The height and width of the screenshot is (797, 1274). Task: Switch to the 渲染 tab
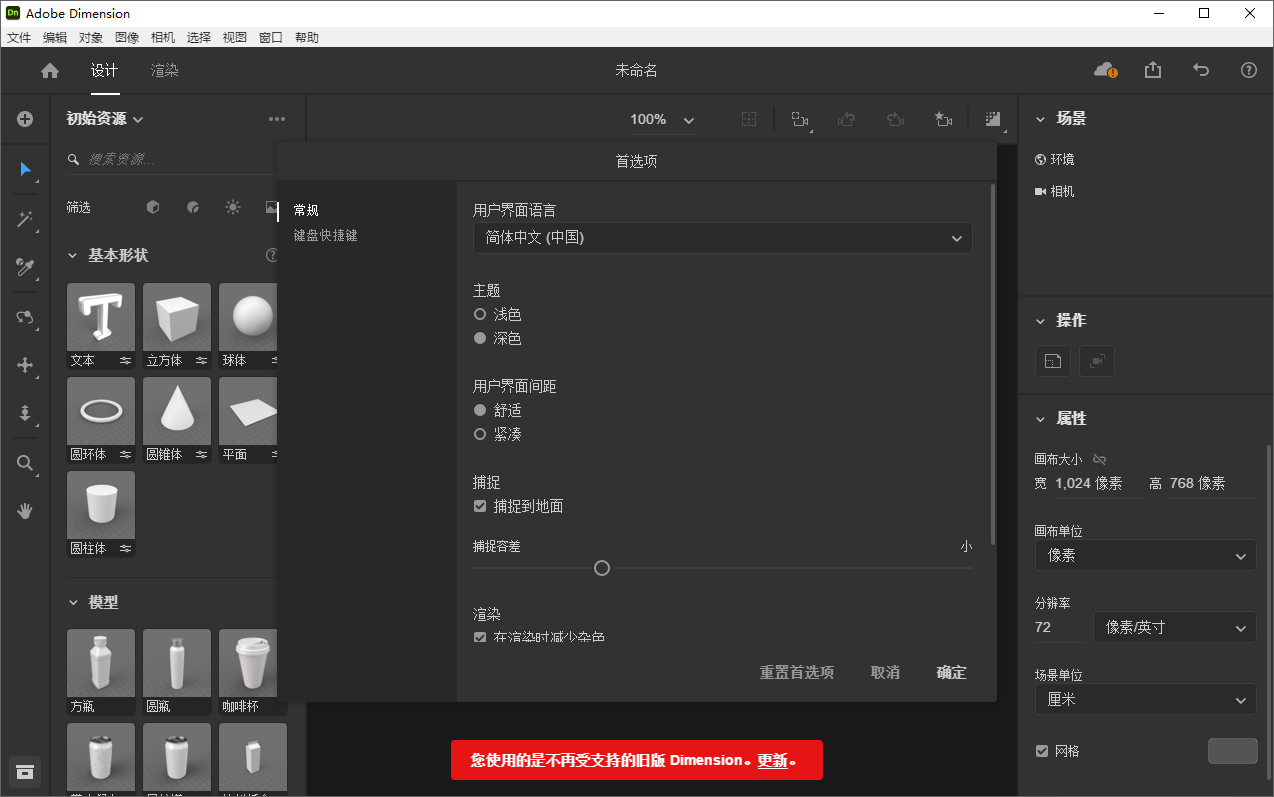(163, 71)
